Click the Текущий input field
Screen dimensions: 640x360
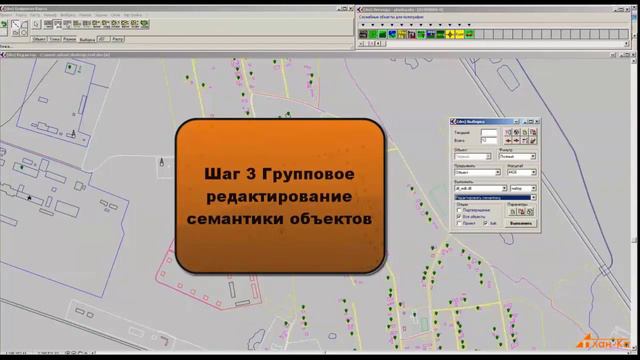coord(489,133)
